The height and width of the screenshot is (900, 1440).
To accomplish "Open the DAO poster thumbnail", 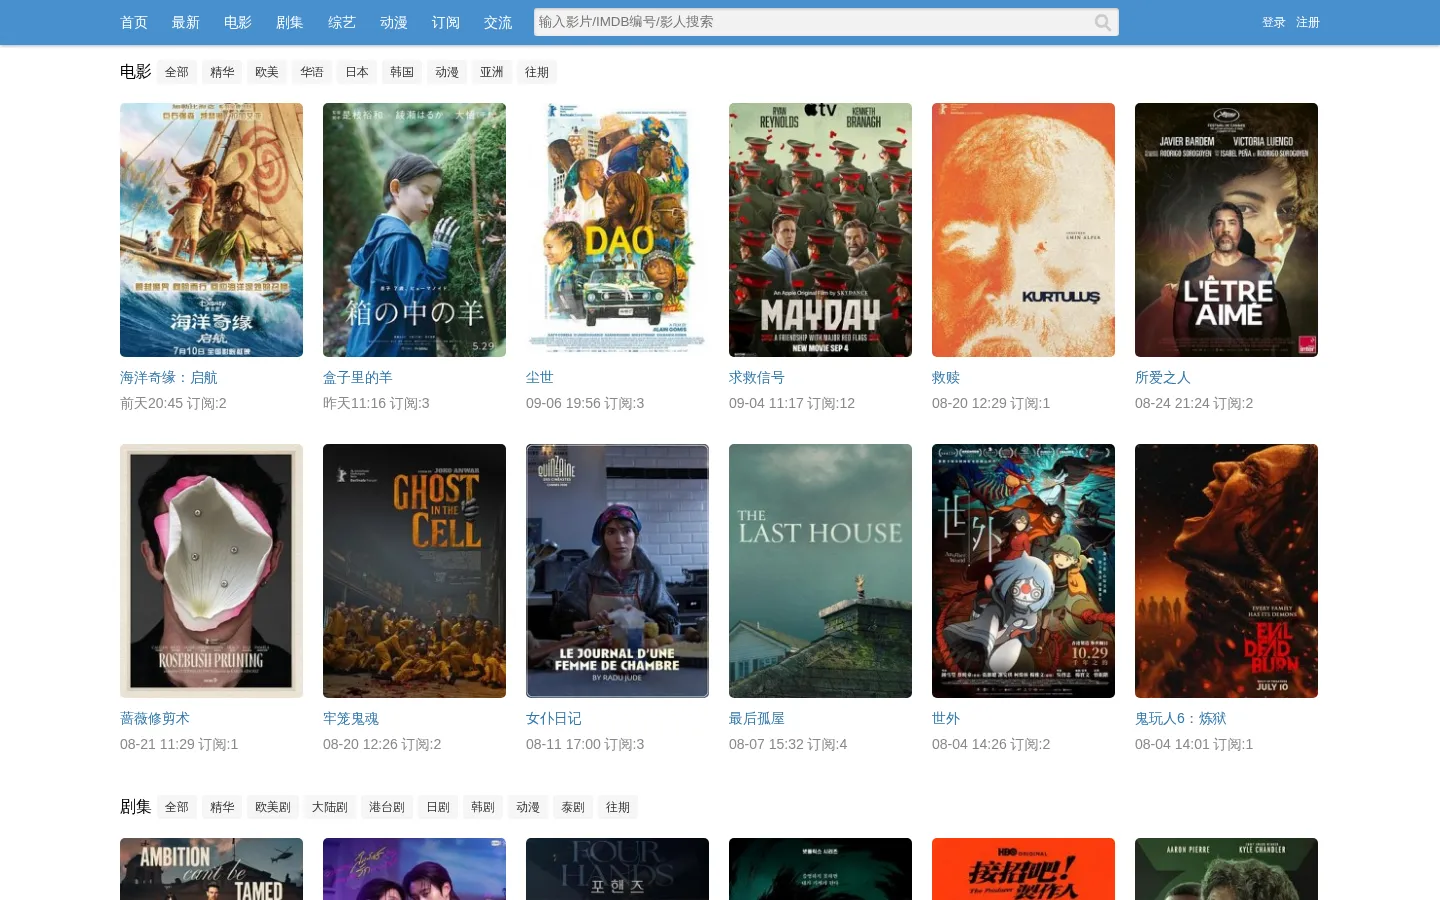I will tap(617, 230).
